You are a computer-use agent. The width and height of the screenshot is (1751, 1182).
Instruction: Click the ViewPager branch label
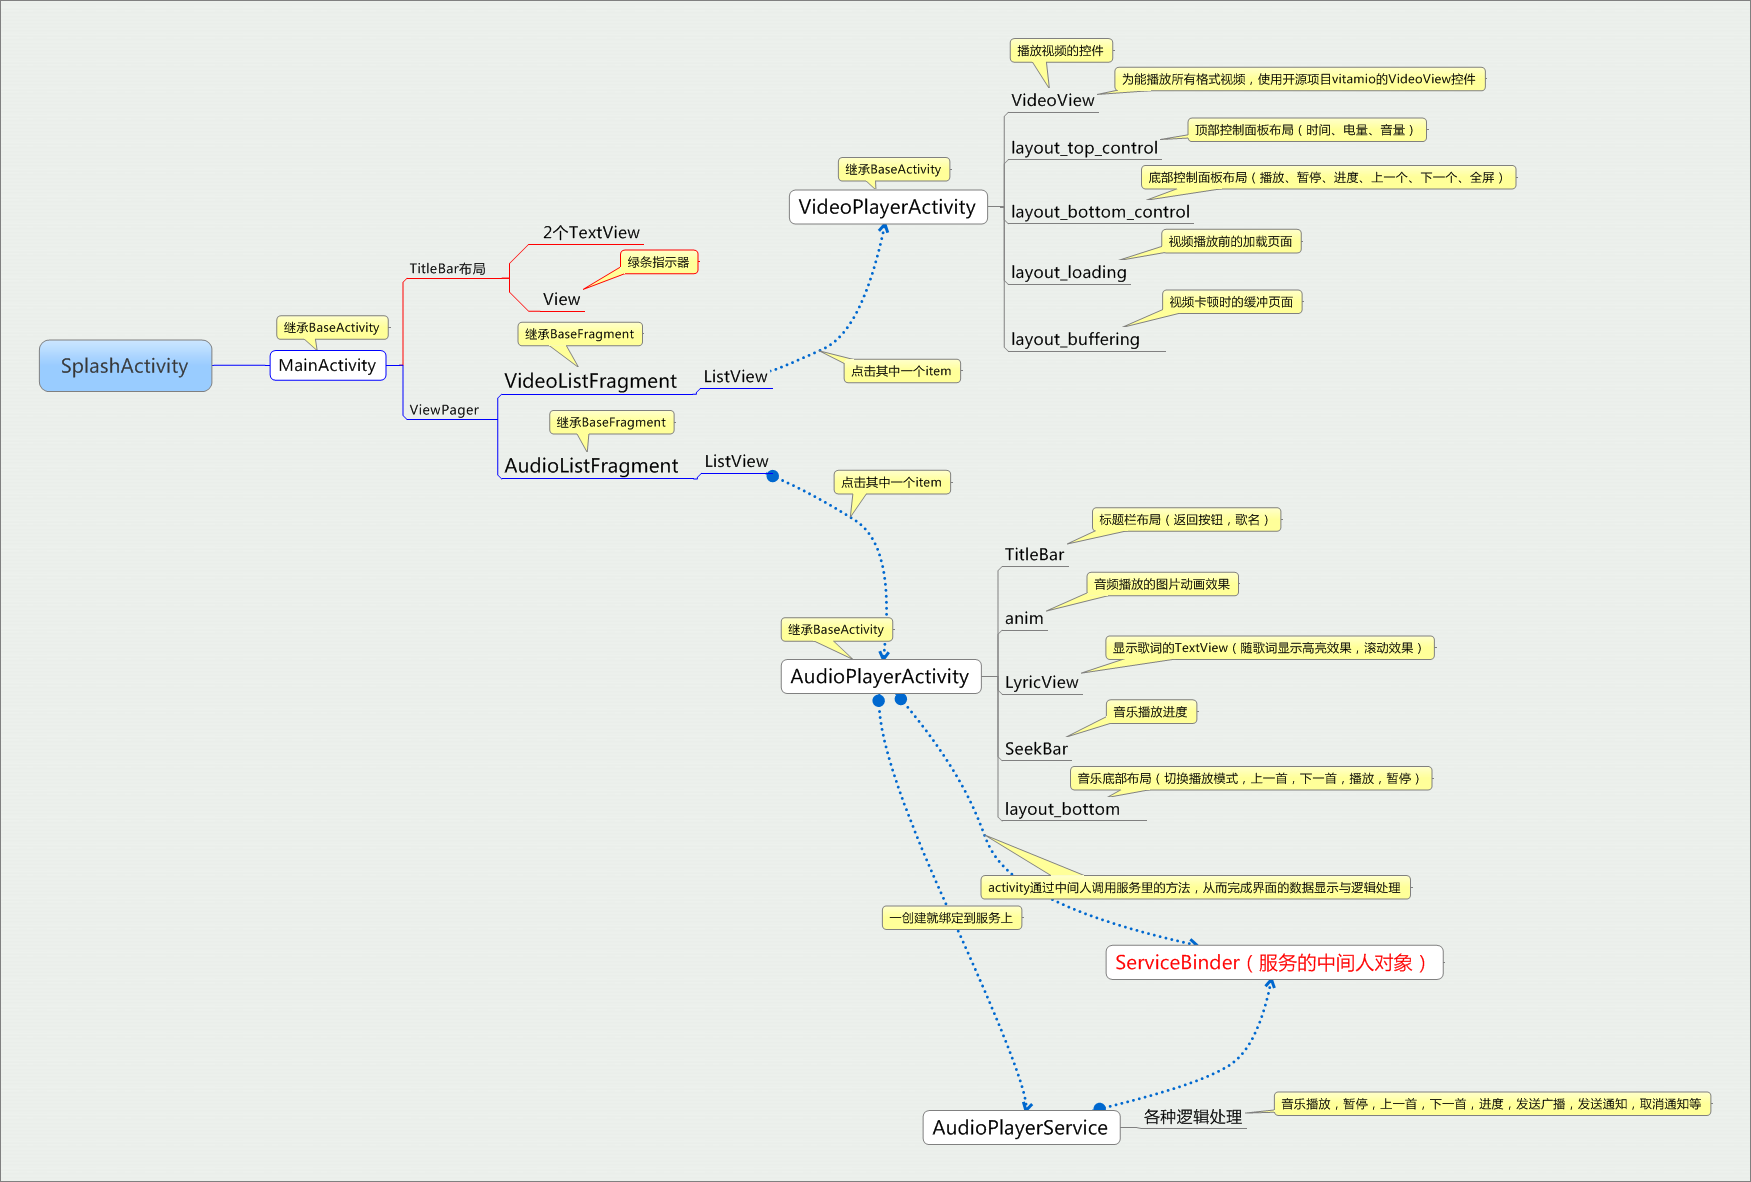pos(444,410)
